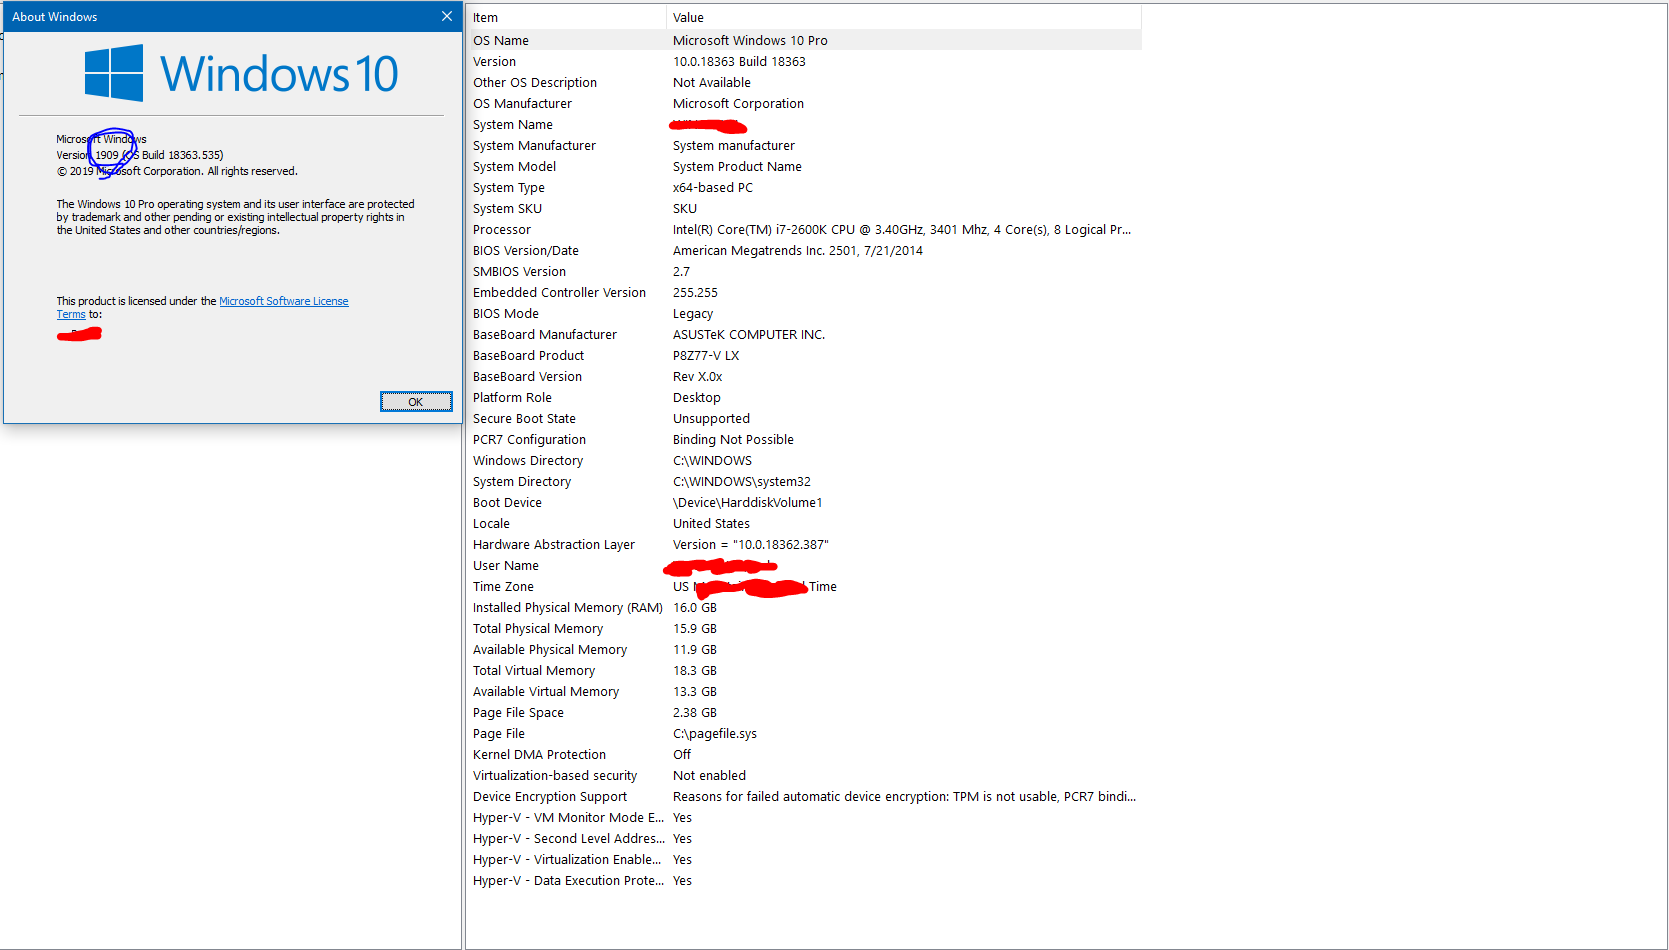1669x950 pixels.
Task: Select the BaseBoard Version row
Action: click(x=804, y=376)
